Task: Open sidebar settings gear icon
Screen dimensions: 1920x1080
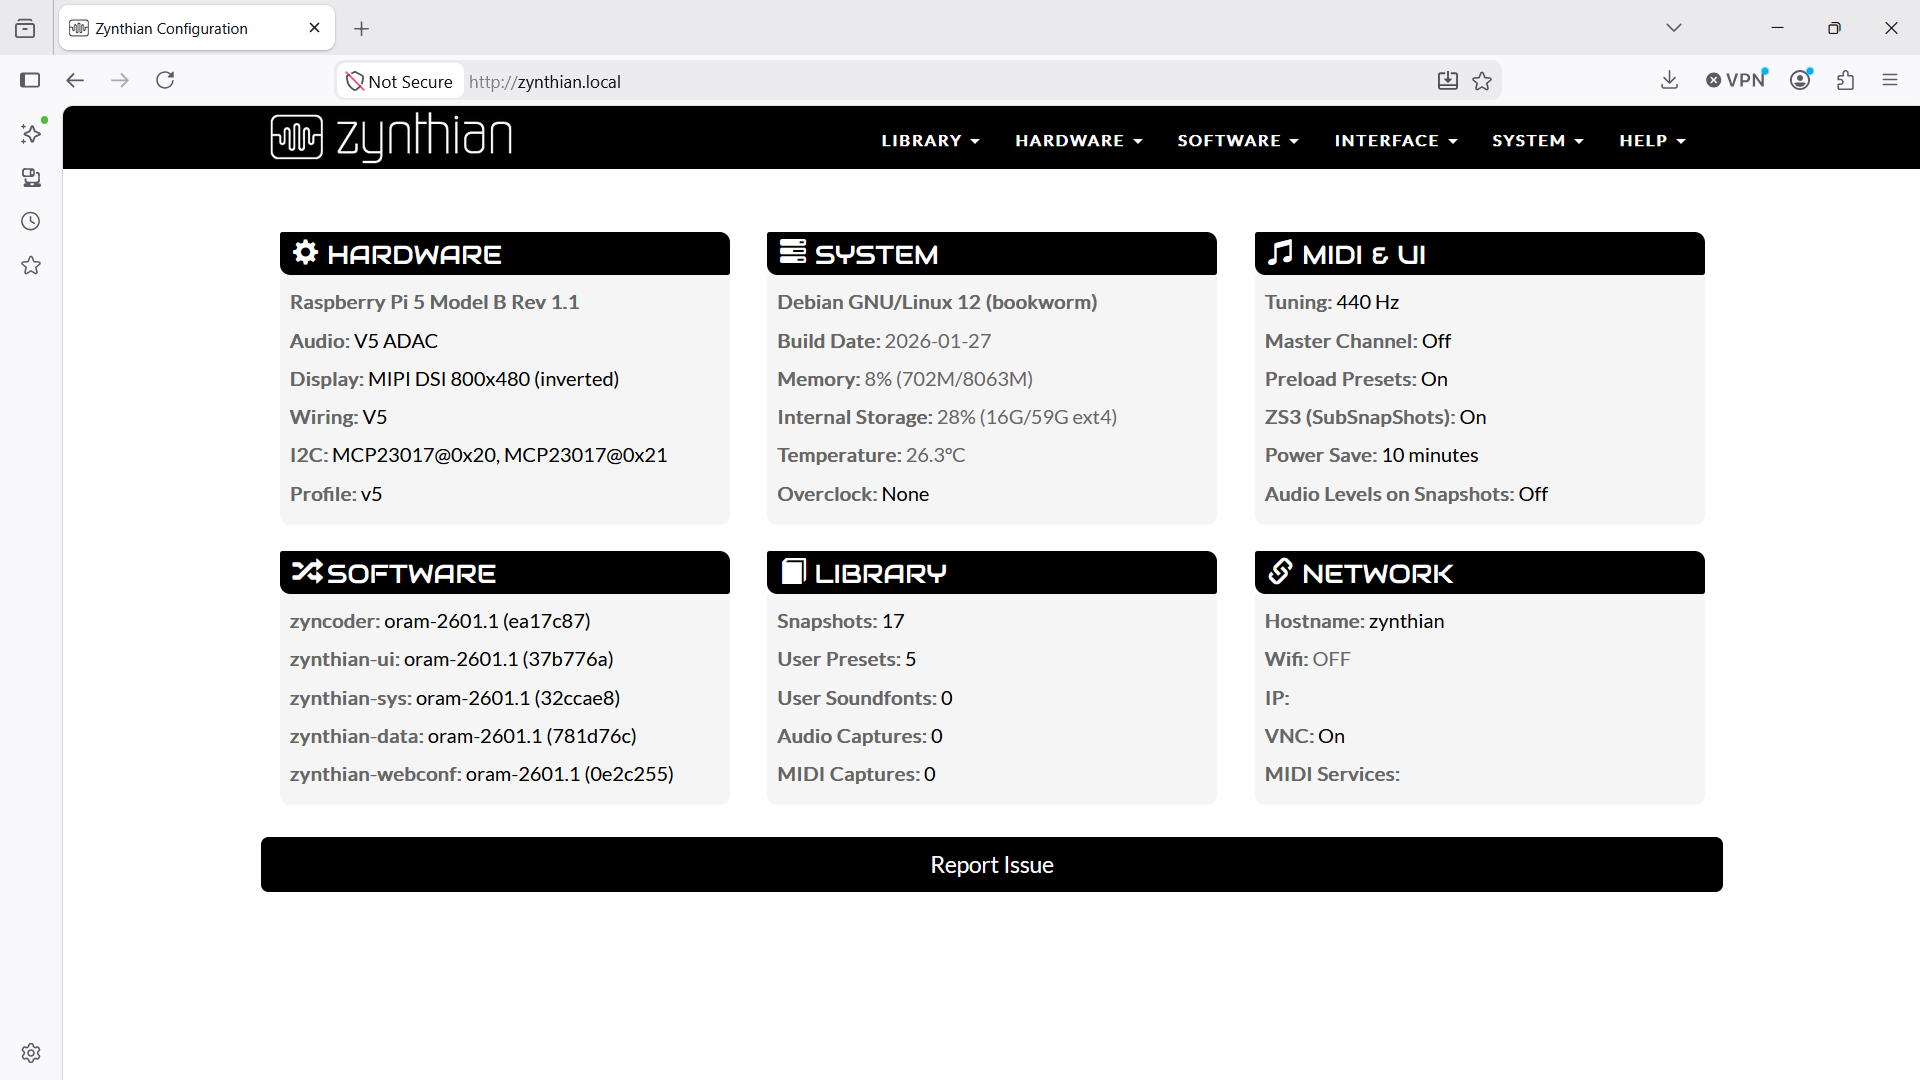Action: click(31, 1052)
